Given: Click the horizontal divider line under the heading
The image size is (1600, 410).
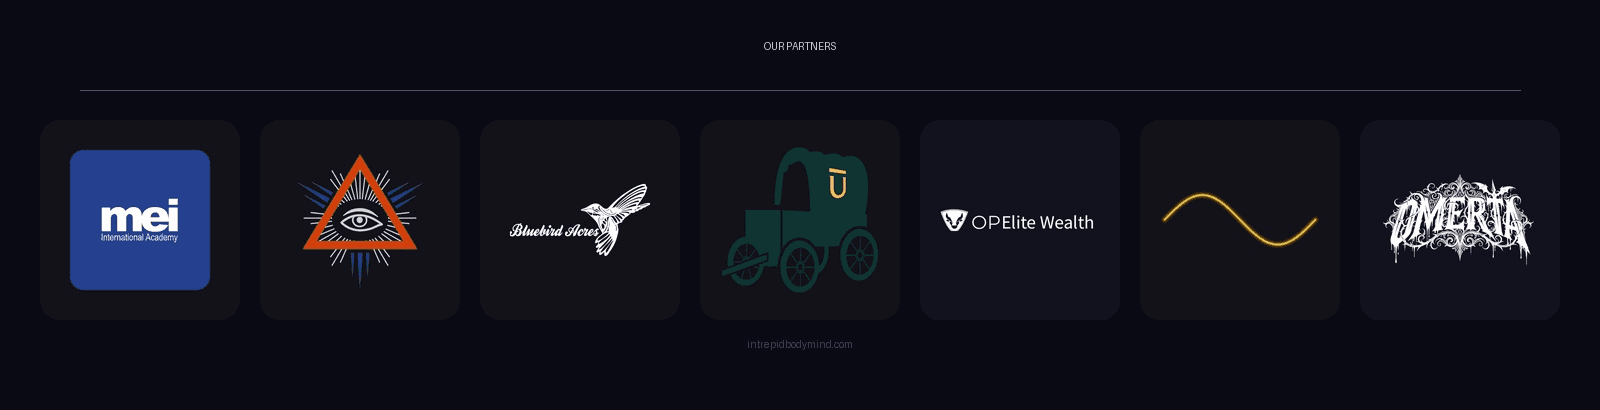Looking at the screenshot, I should [800, 90].
